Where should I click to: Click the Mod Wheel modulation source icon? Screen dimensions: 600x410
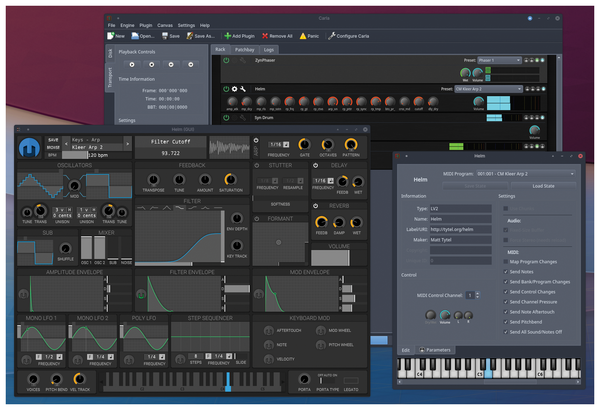[321, 330]
